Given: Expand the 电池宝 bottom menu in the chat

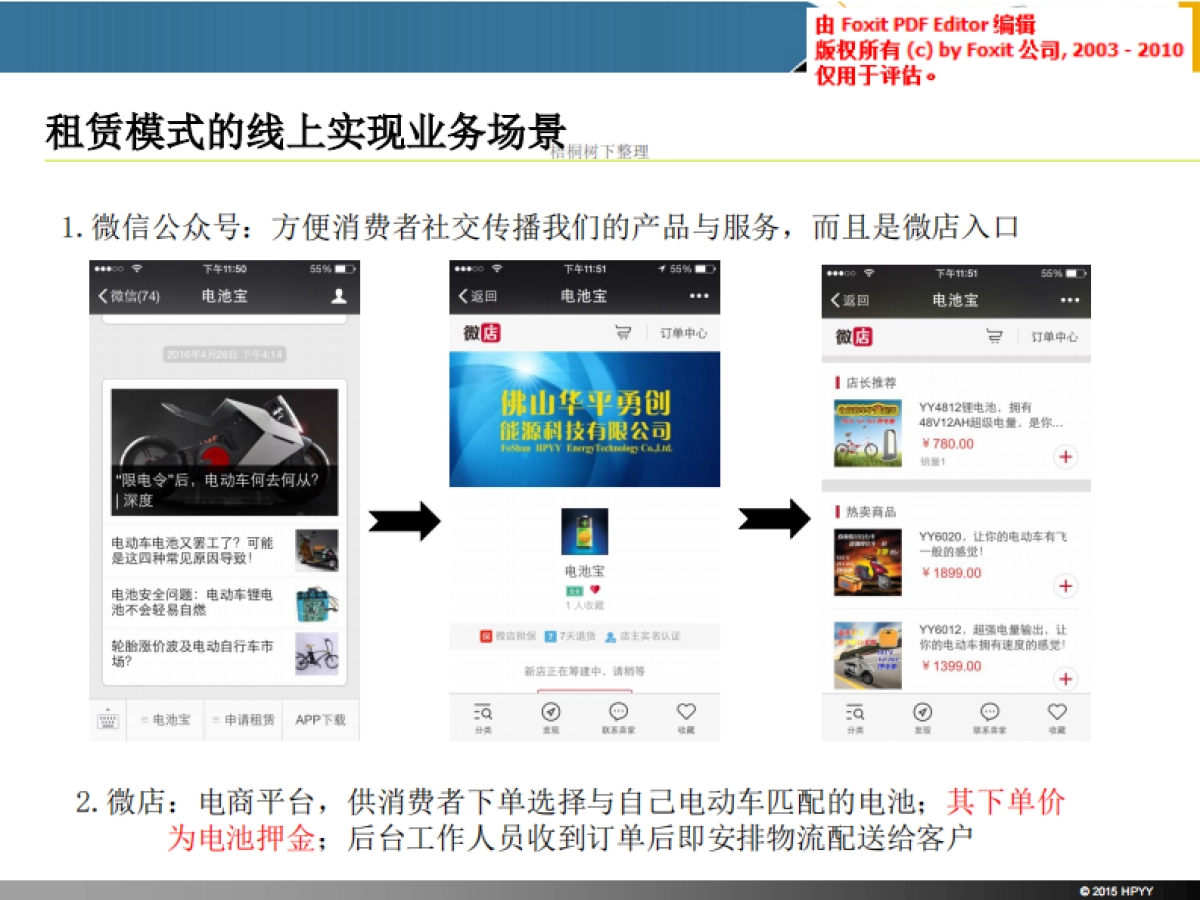Looking at the screenshot, I should tap(166, 719).
